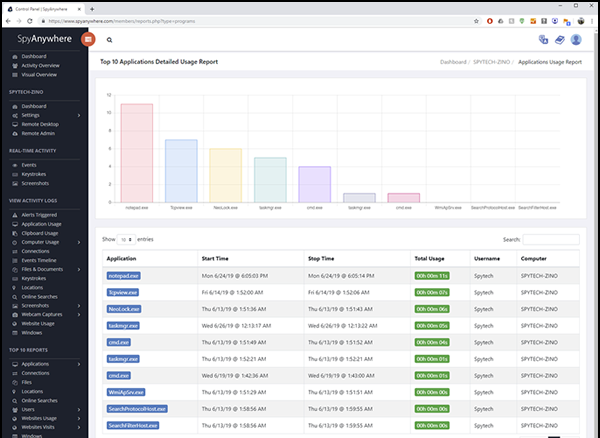
Task: Click the yellow NeoLock.exe chart bar
Action: point(225,175)
